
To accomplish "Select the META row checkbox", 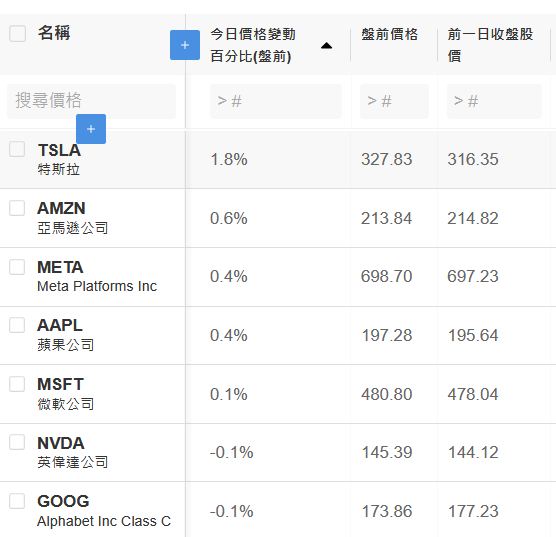I will [x=17, y=267].
